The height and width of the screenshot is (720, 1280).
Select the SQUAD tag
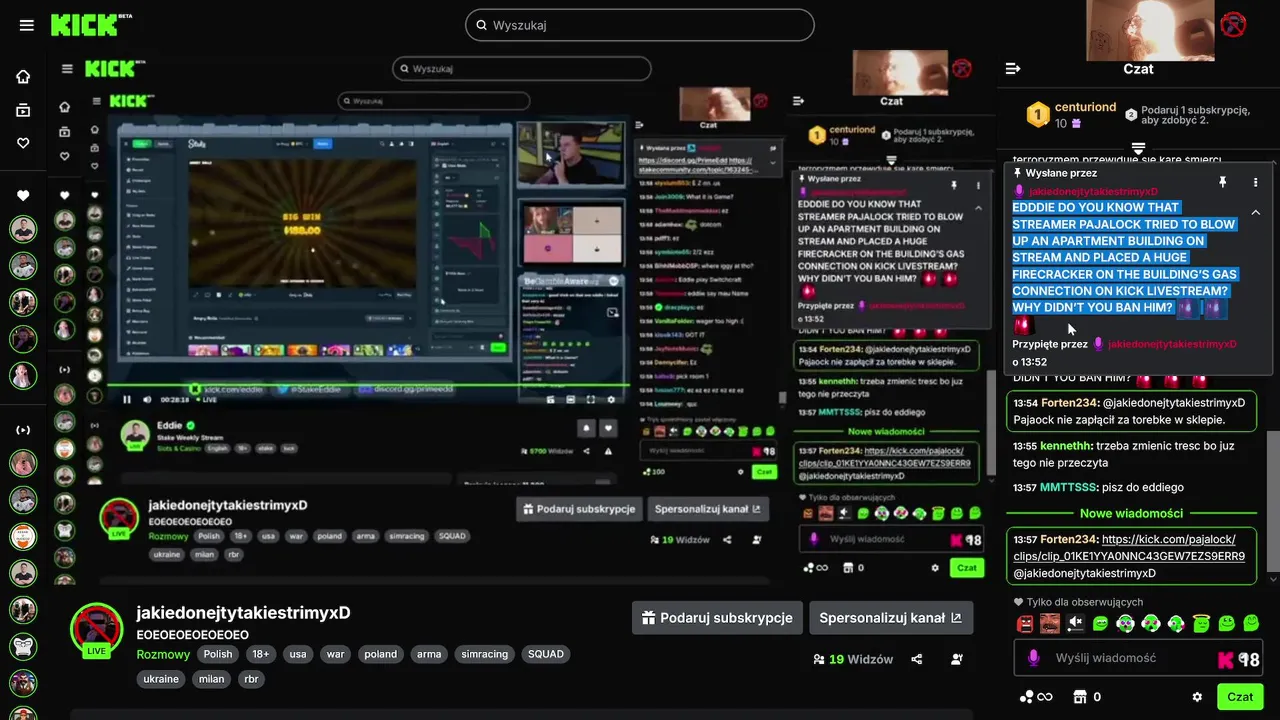(546, 654)
